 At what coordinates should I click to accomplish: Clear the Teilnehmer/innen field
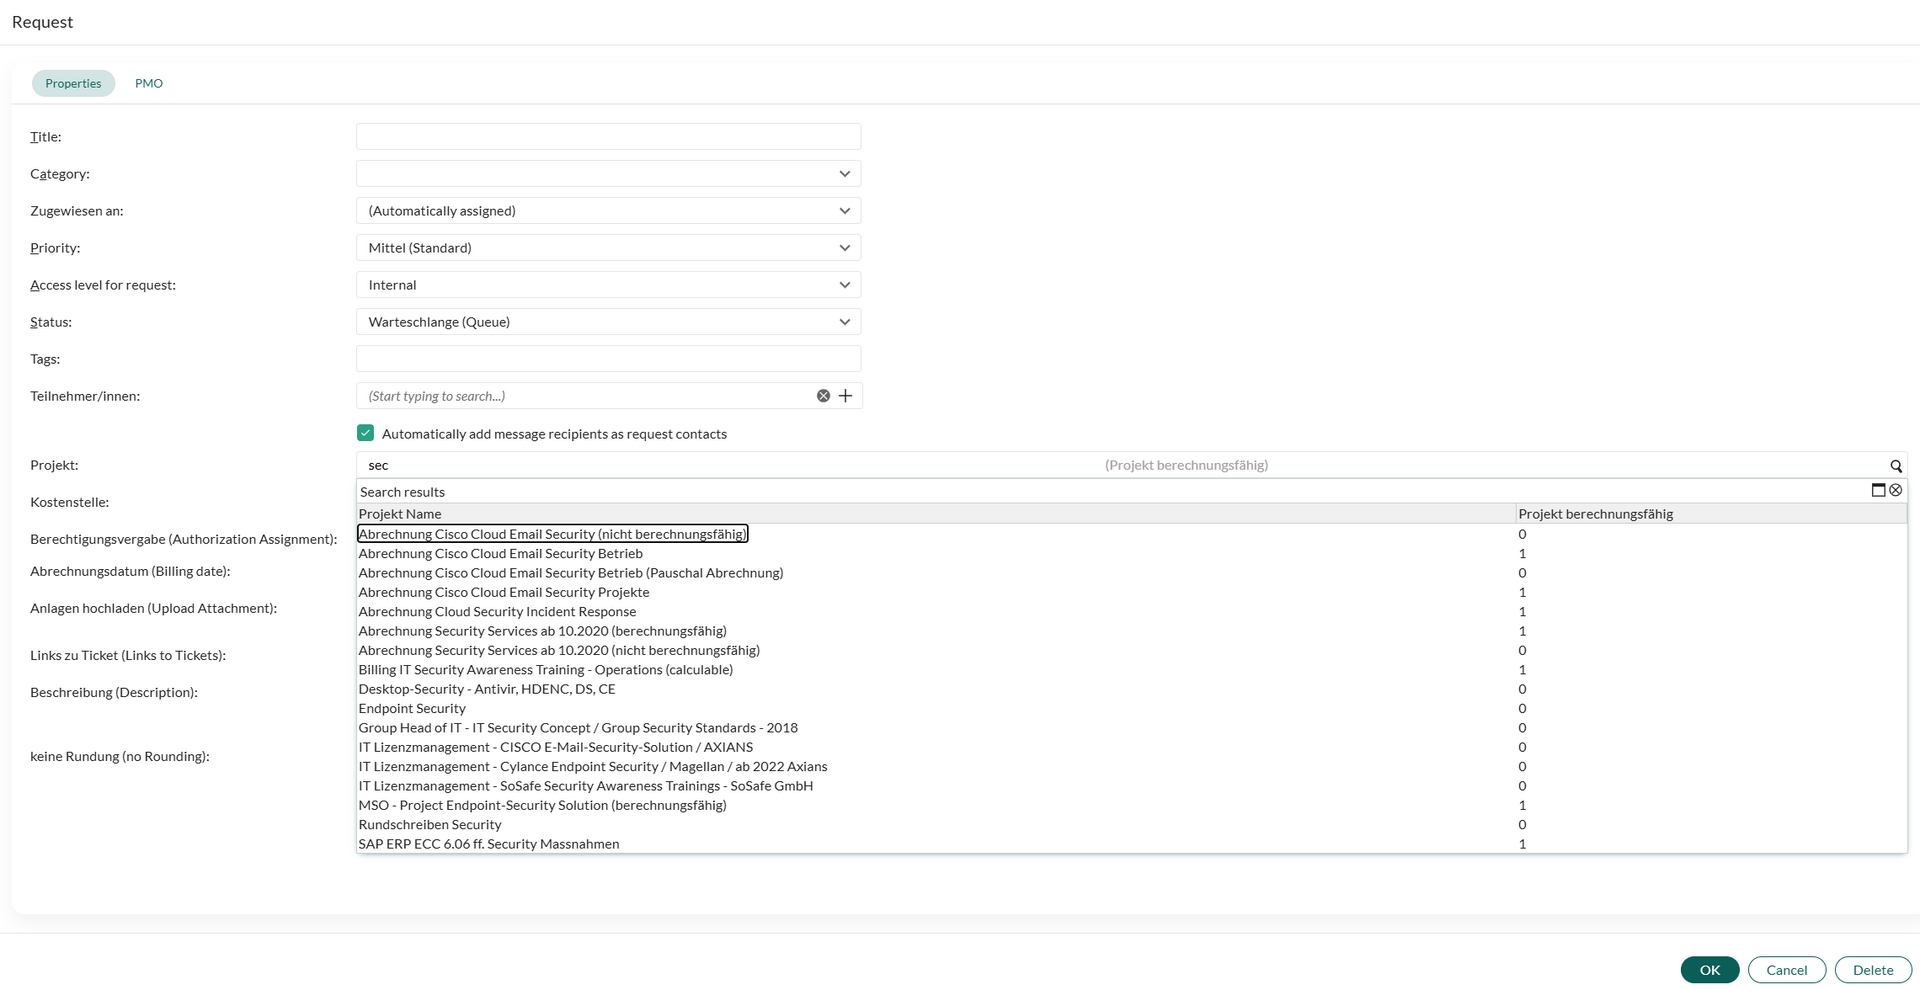(x=823, y=396)
